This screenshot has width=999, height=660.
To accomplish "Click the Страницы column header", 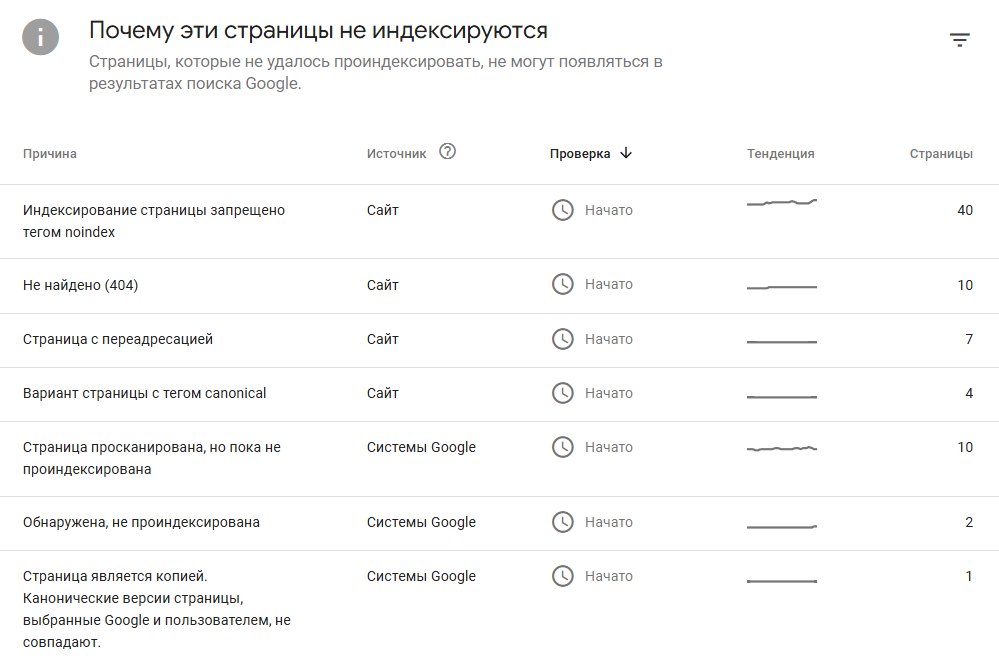I will click(x=940, y=154).
